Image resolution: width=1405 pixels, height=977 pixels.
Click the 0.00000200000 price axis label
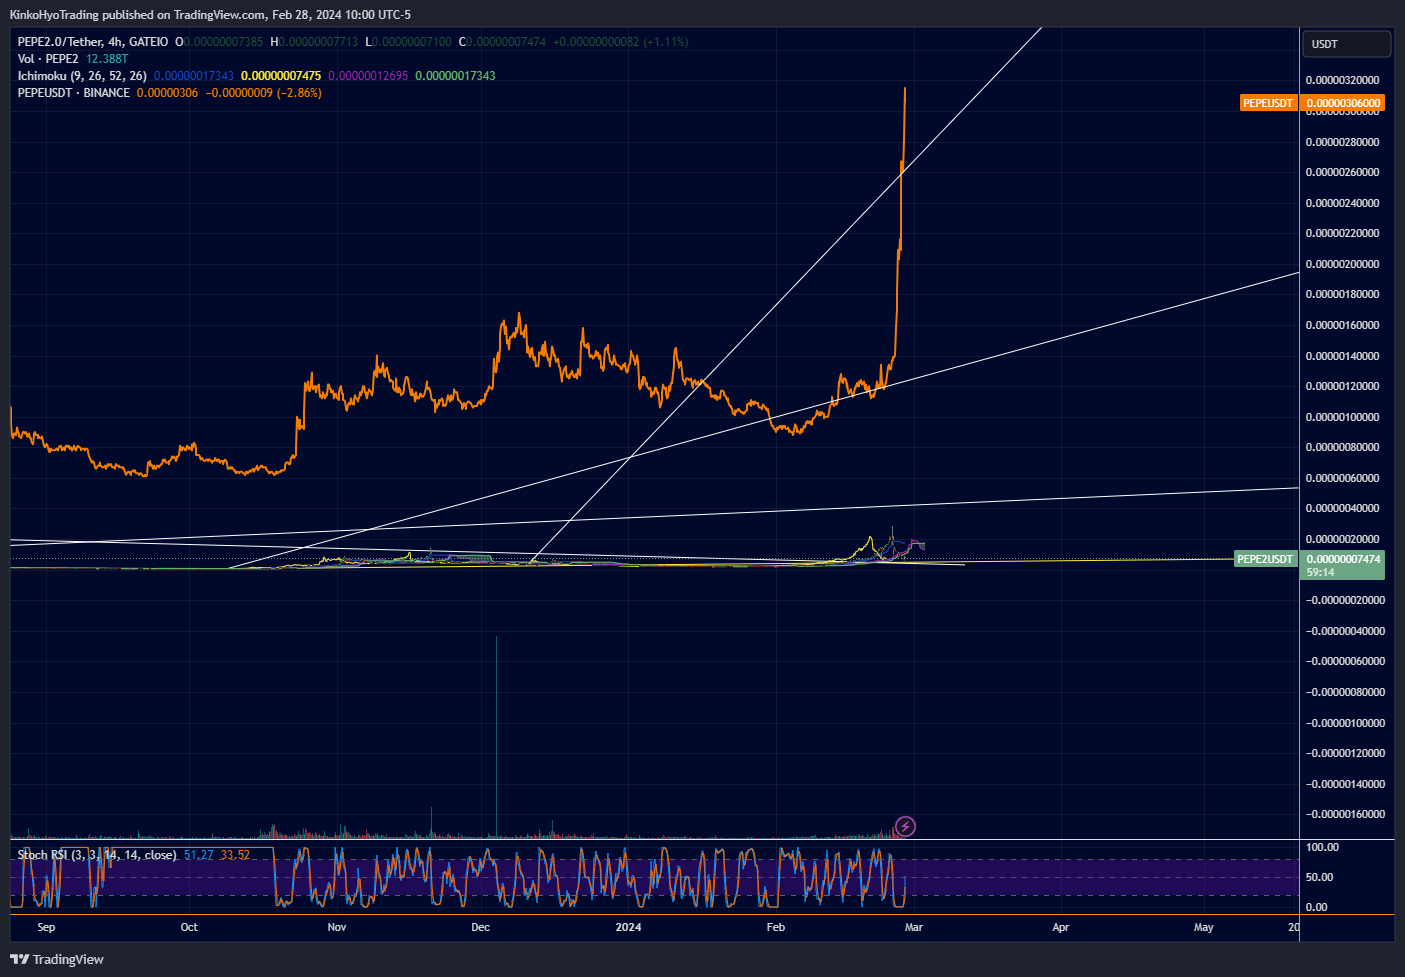pyautogui.click(x=1343, y=264)
